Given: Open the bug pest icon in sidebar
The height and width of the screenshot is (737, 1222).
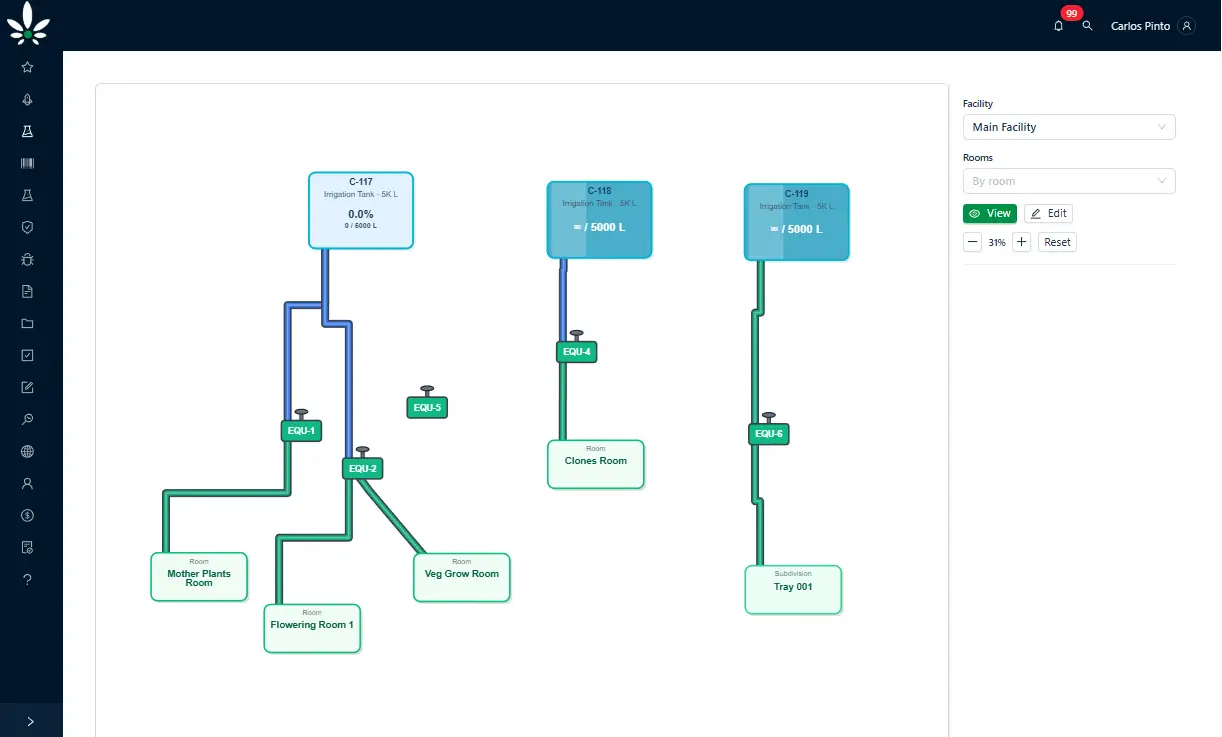Looking at the screenshot, I should point(27,259).
